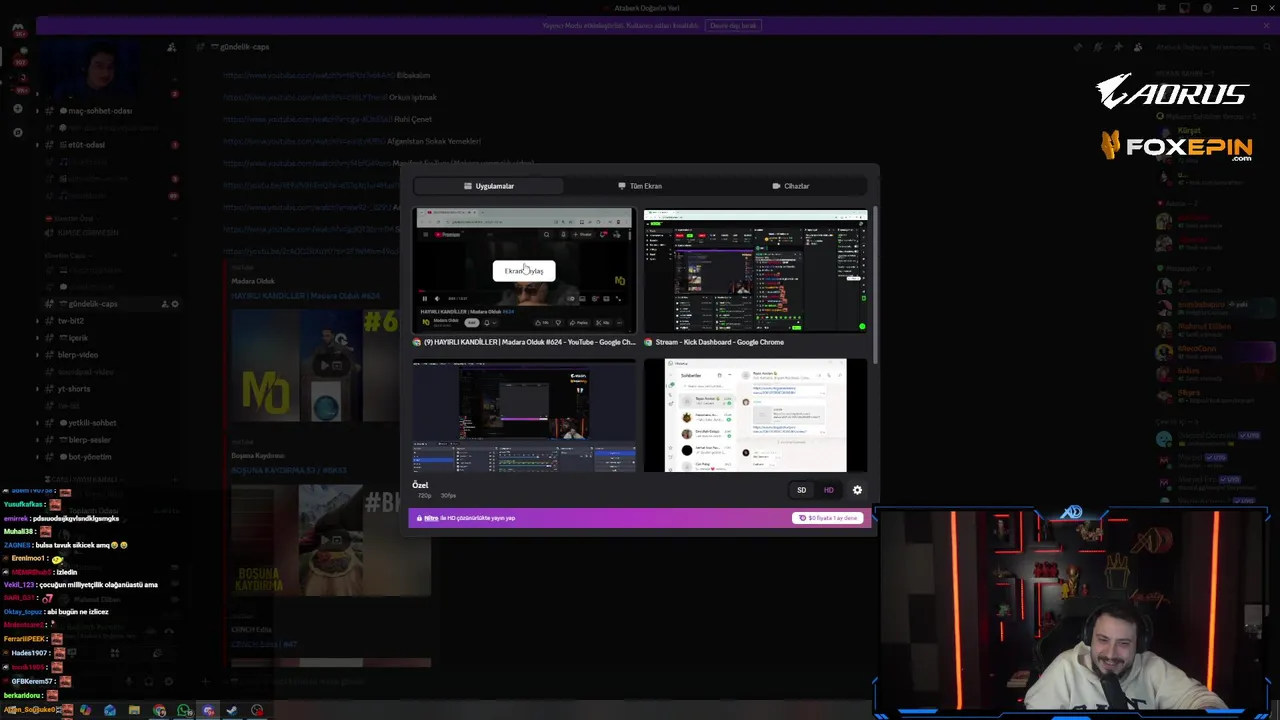Choose HD stream quality

829,490
